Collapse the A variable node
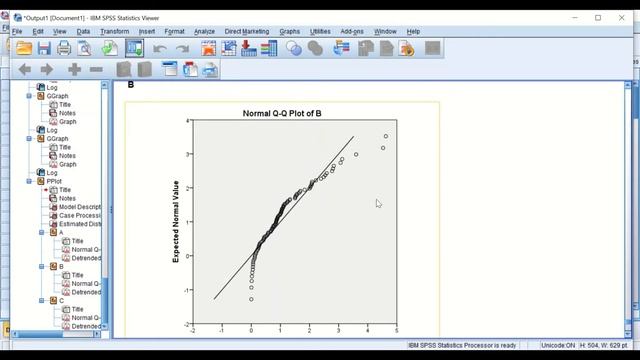640x360 pixels. [42, 232]
